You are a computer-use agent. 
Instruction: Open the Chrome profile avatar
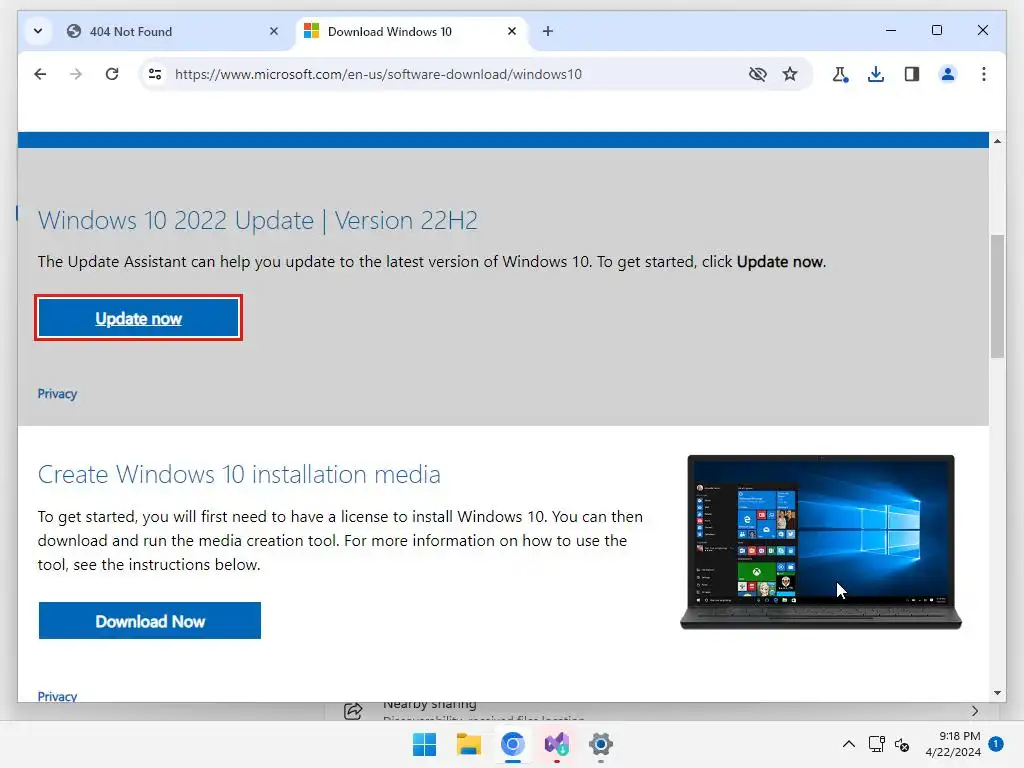(948, 74)
